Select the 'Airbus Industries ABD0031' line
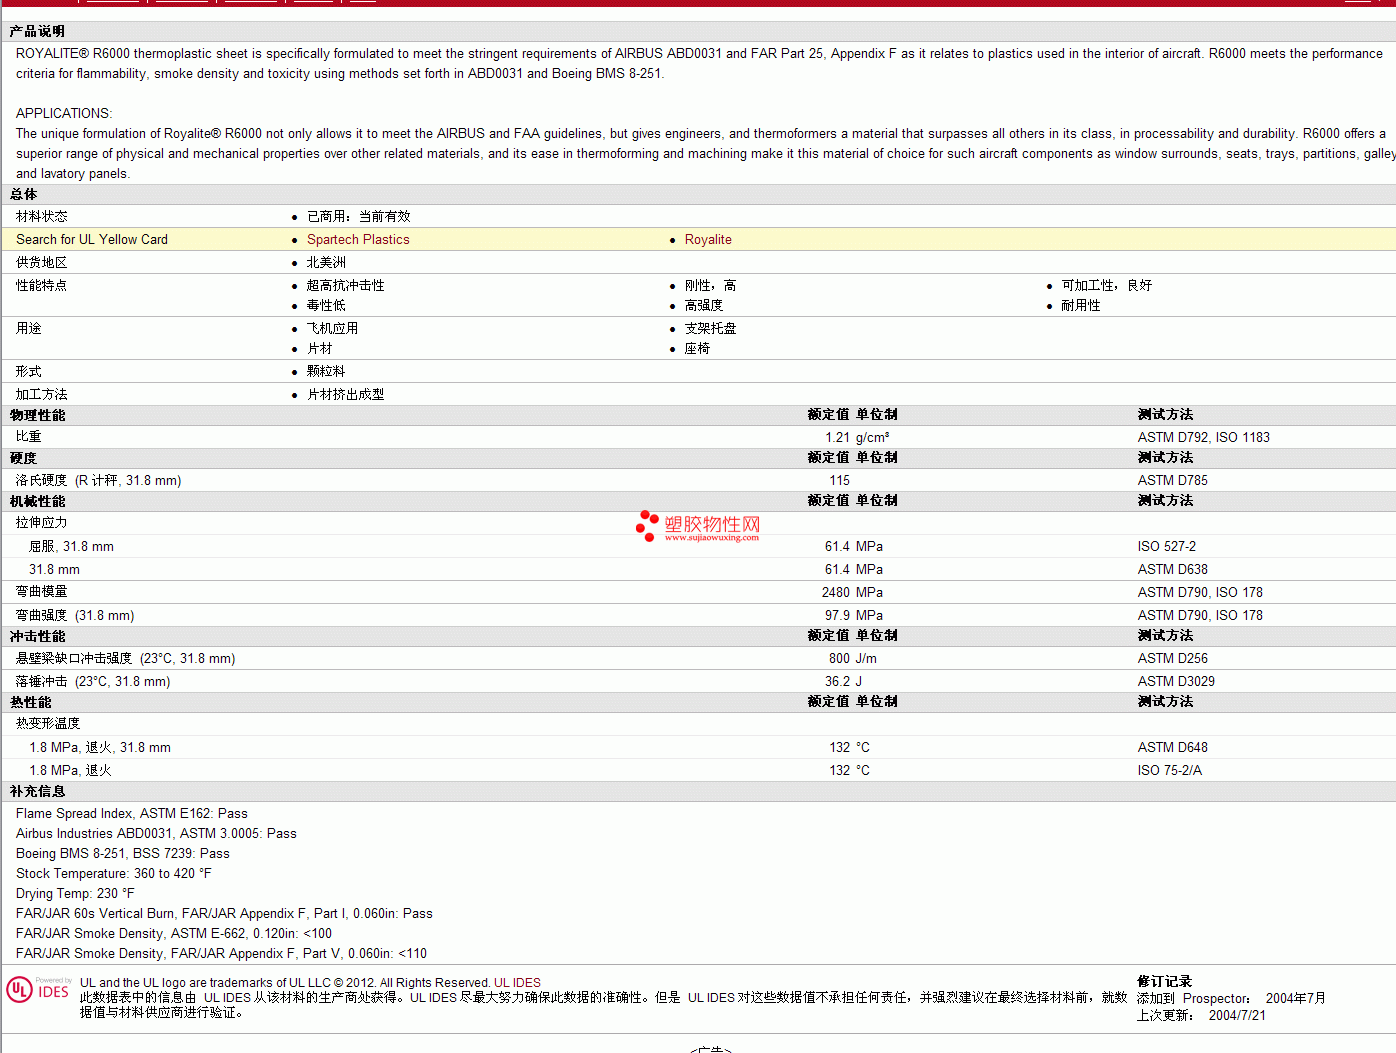The width and height of the screenshot is (1396, 1053). click(x=156, y=834)
